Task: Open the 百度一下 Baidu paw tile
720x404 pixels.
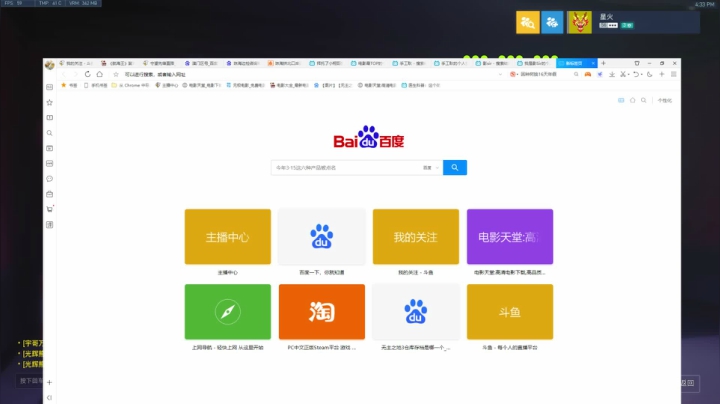Action: 322,237
